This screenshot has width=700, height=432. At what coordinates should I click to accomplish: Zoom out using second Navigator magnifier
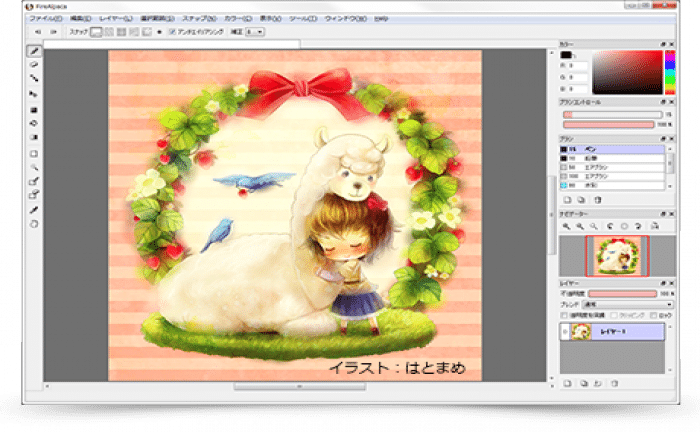(580, 226)
